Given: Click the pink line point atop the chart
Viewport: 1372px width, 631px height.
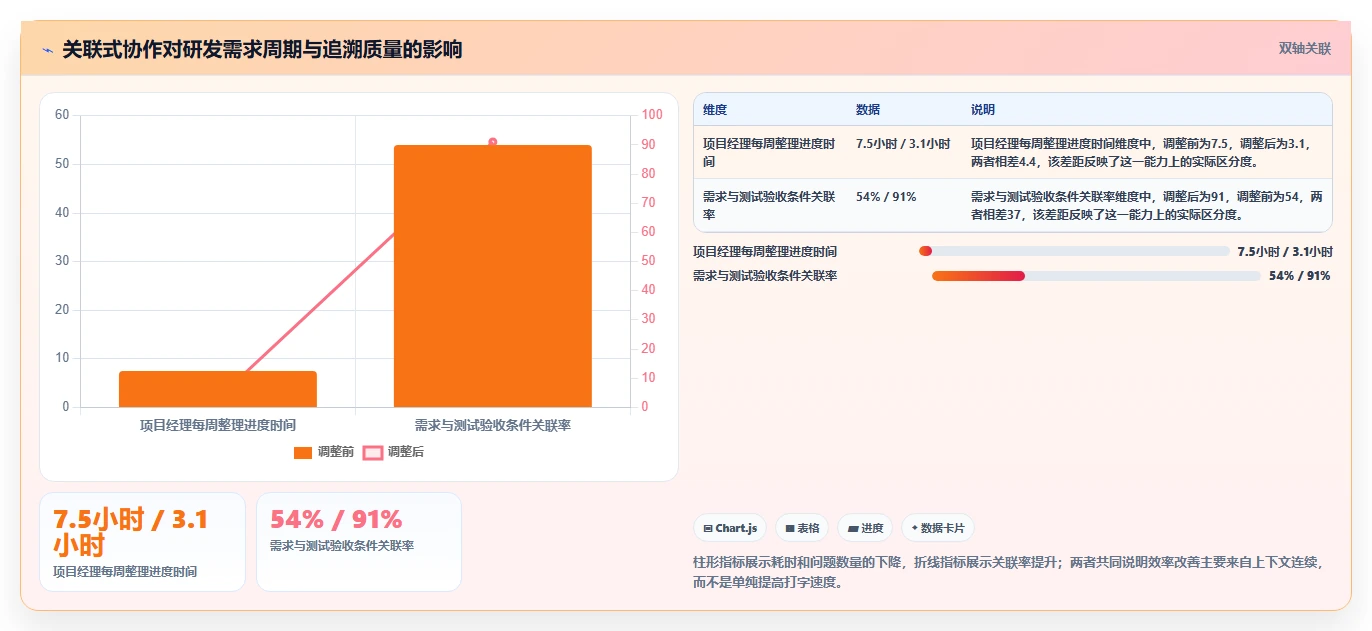Looking at the screenshot, I should point(493,142).
